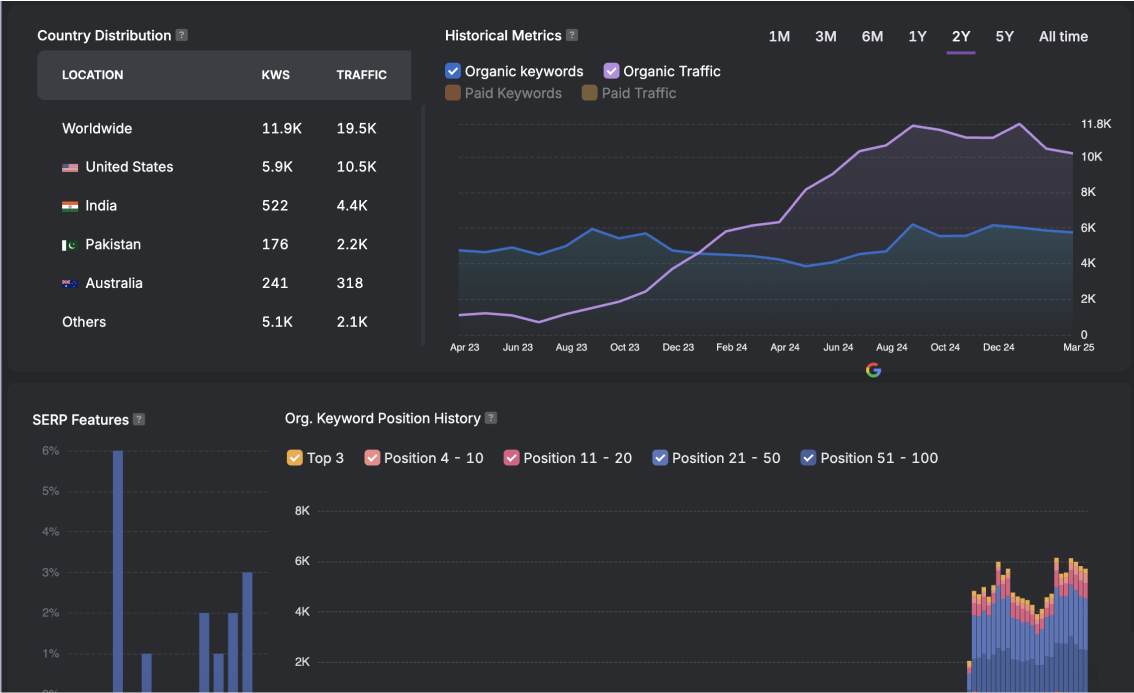Click United States location name
The width and height of the screenshot is (1134, 693).
point(129,167)
